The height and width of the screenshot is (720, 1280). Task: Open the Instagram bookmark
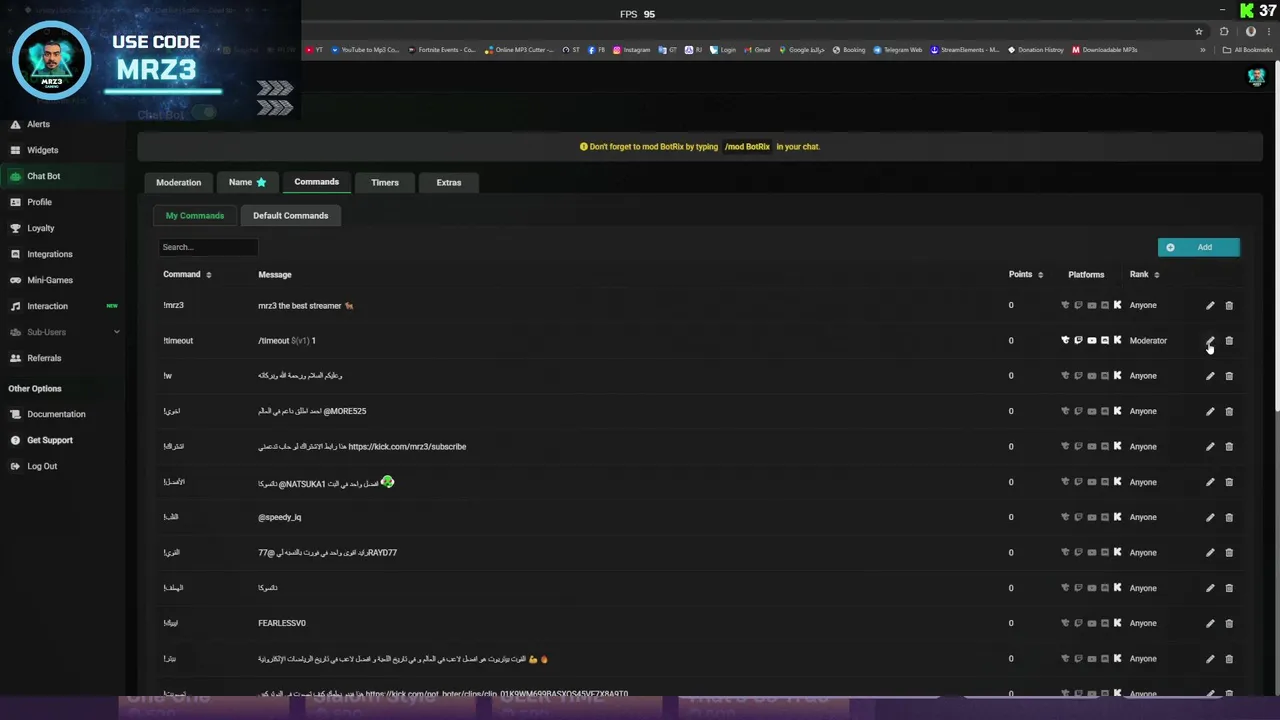point(632,49)
